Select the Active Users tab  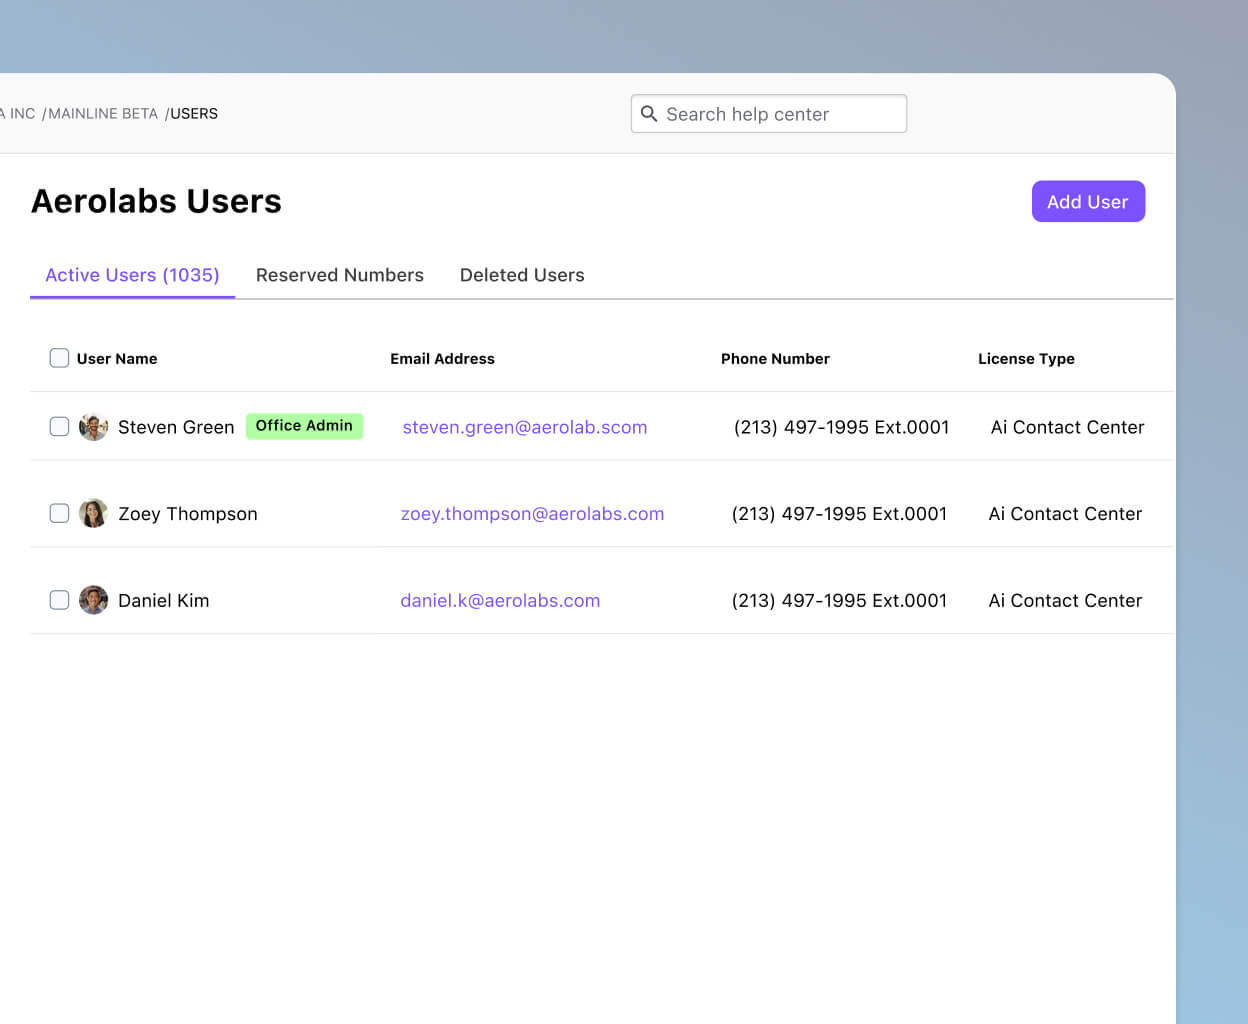coord(132,275)
